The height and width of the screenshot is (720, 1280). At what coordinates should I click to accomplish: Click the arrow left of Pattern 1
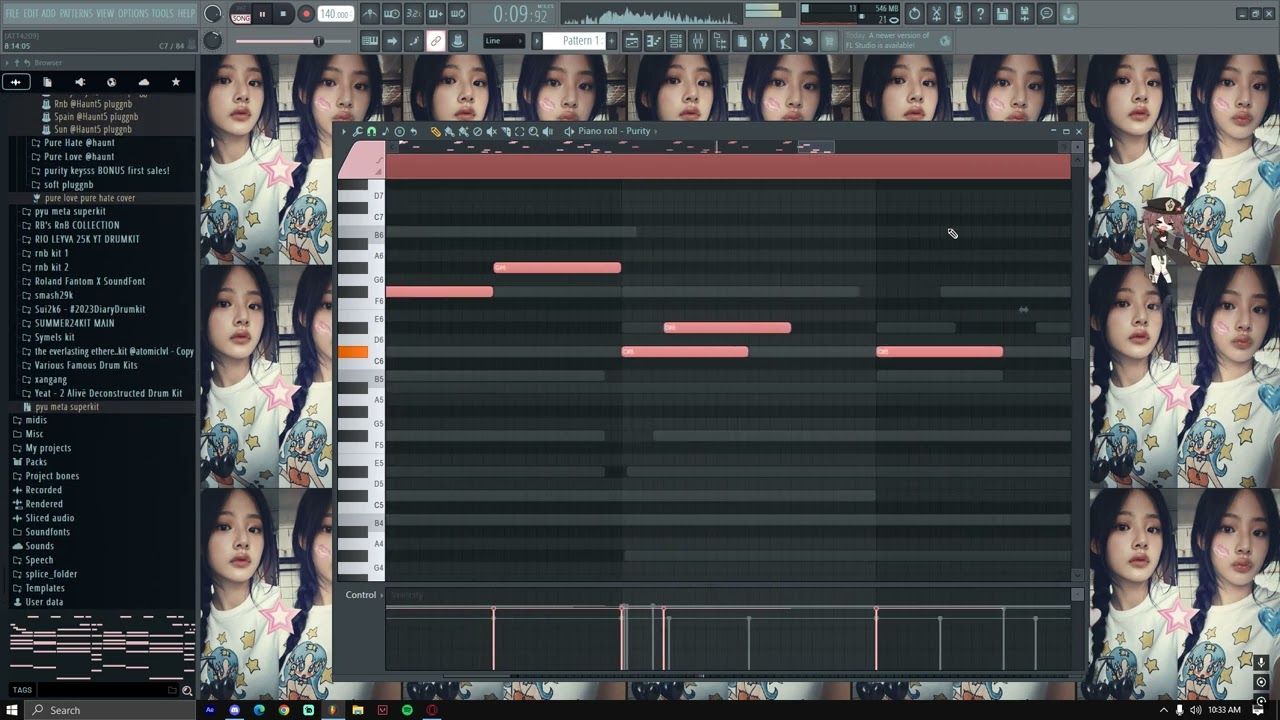[x=536, y=41]
